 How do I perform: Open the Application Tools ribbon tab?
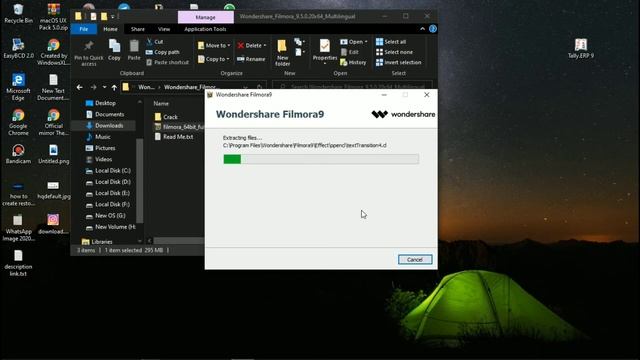pos(205,29)
